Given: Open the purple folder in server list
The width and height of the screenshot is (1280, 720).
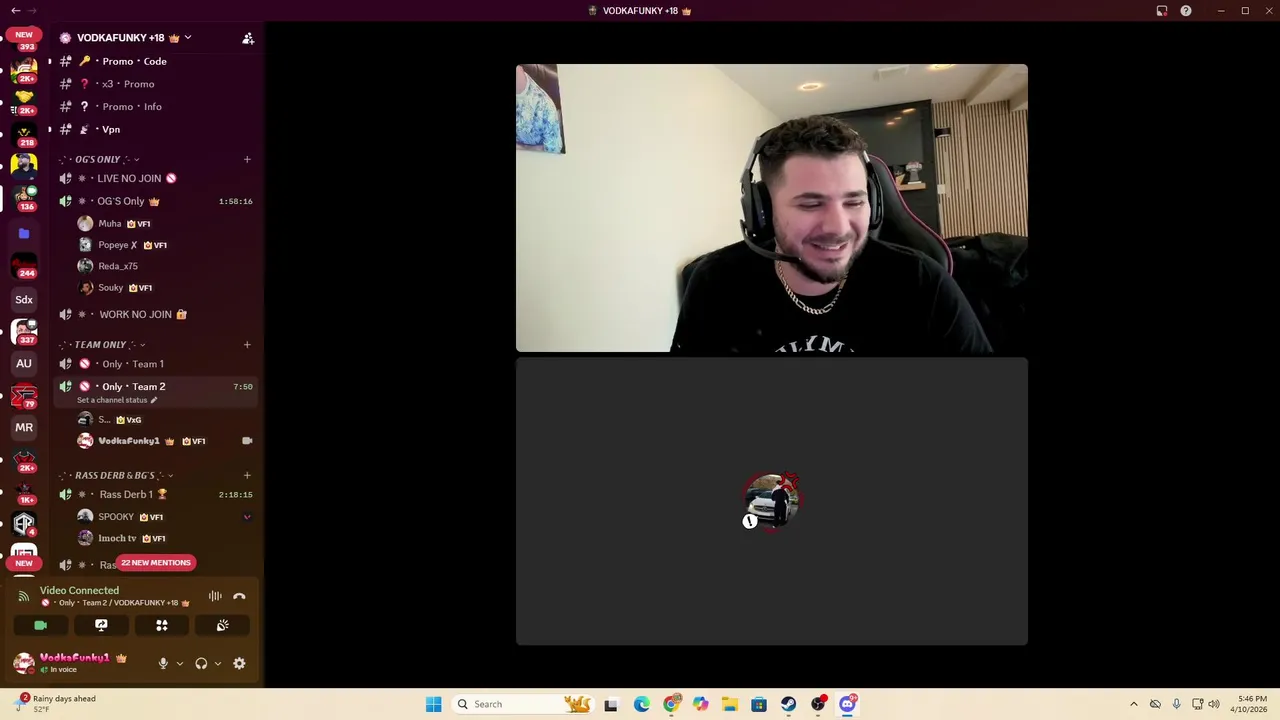Looking at the screenshot, I should 24,233.
